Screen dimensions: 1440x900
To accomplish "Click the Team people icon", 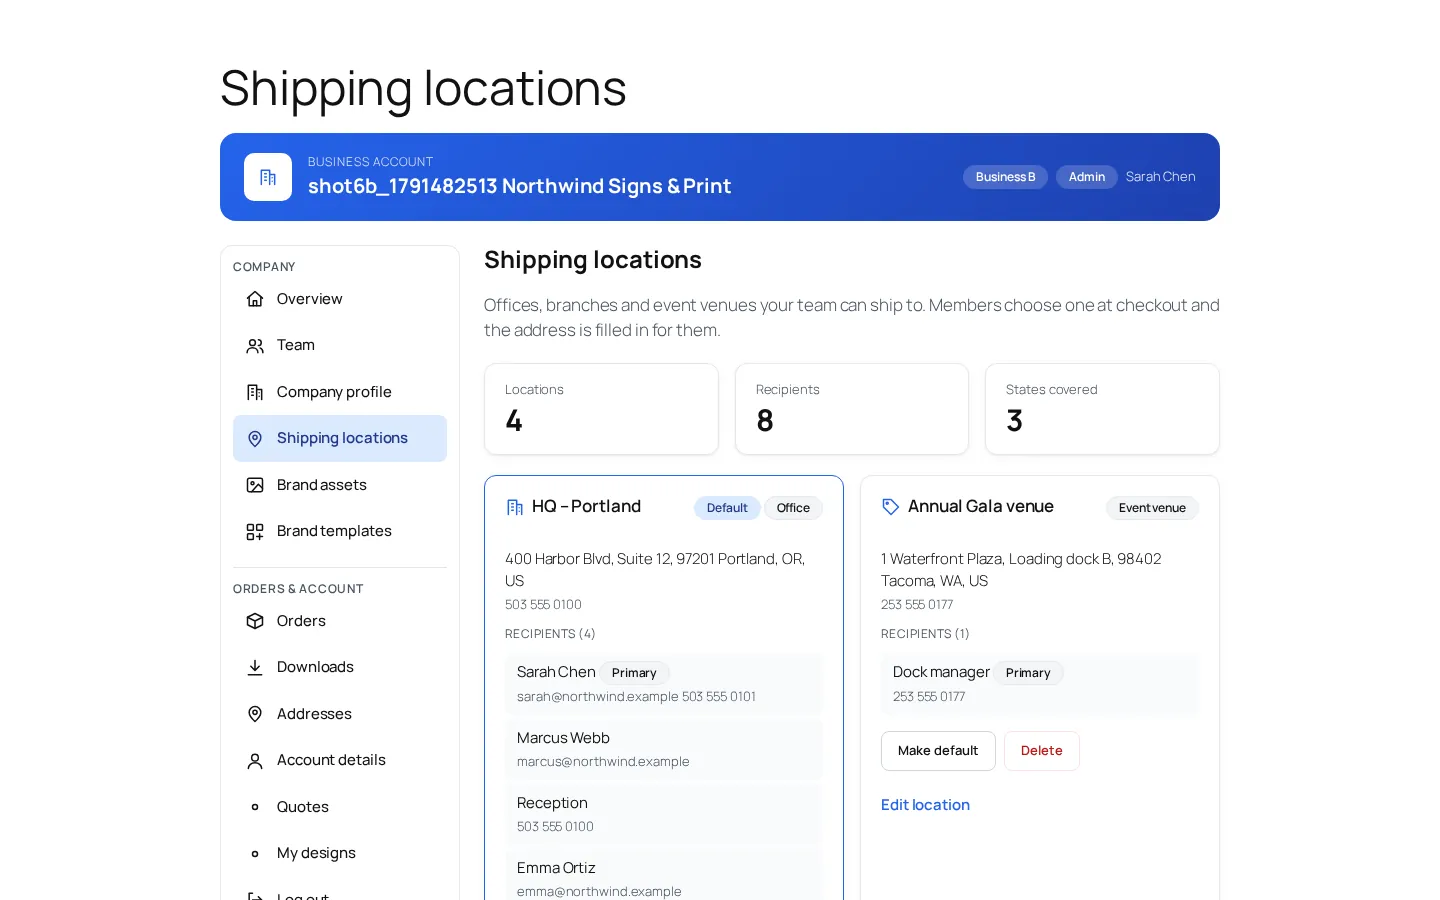I will point(255,346).
